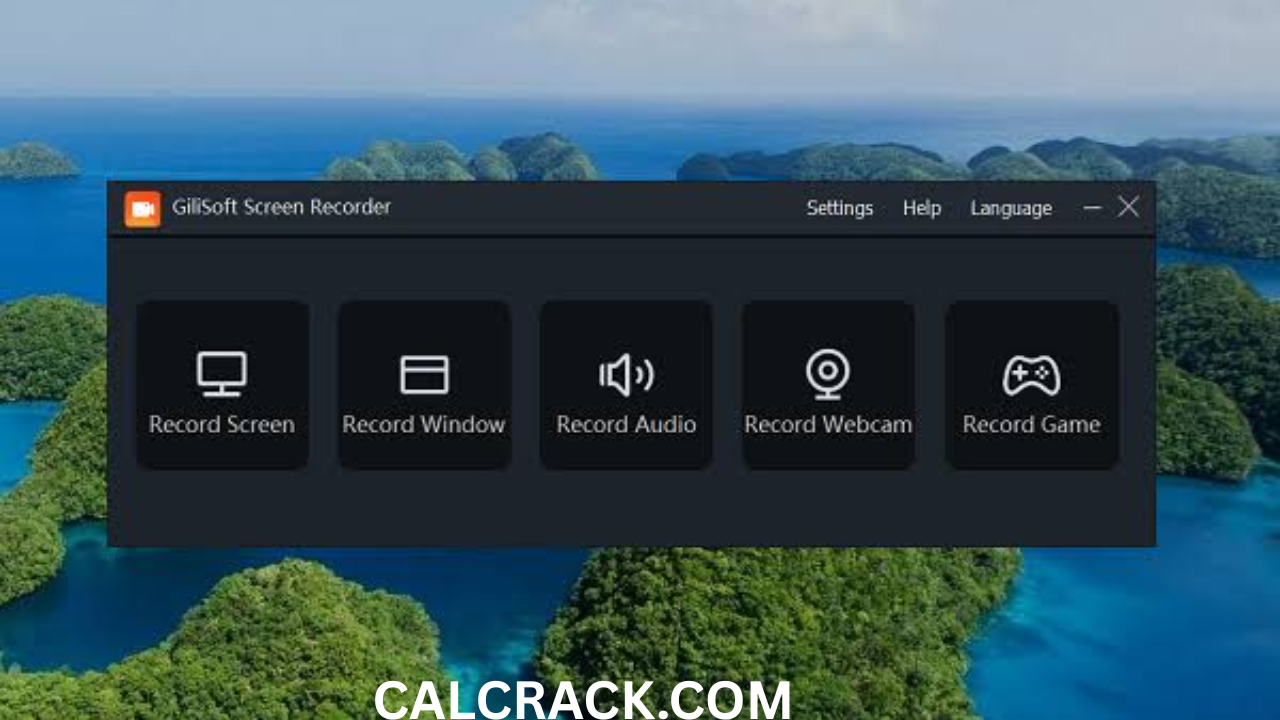Click the Record Audio label
Image resolution: width=1280 pixels, height=720 pixels.
[626, 424]
